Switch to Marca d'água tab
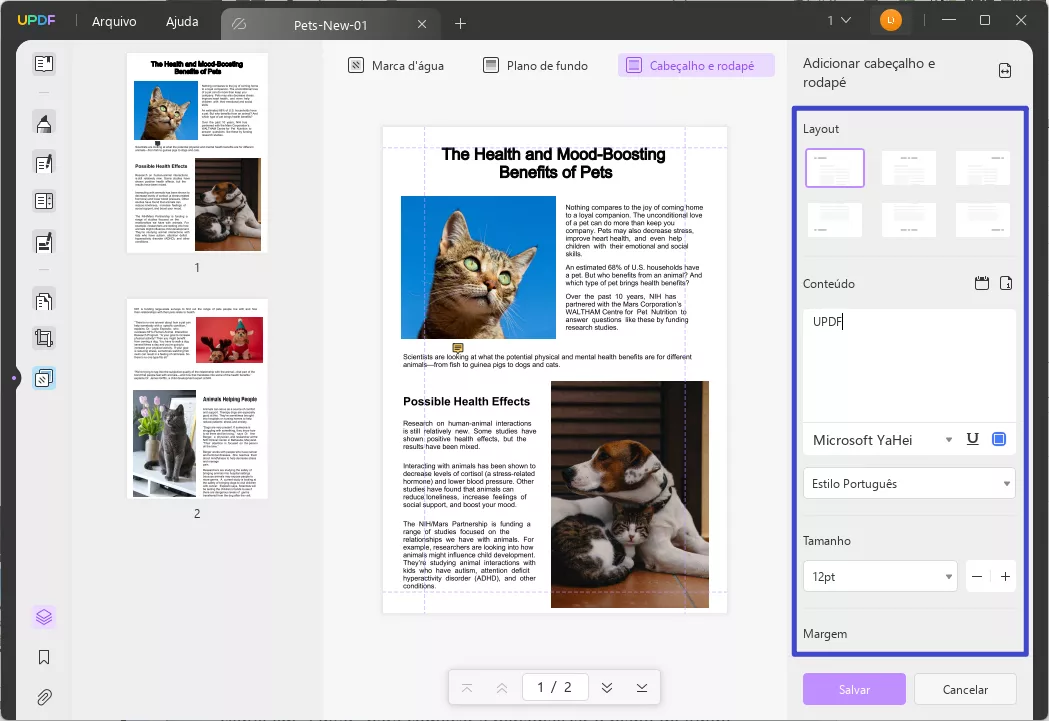 coord(398,64)
